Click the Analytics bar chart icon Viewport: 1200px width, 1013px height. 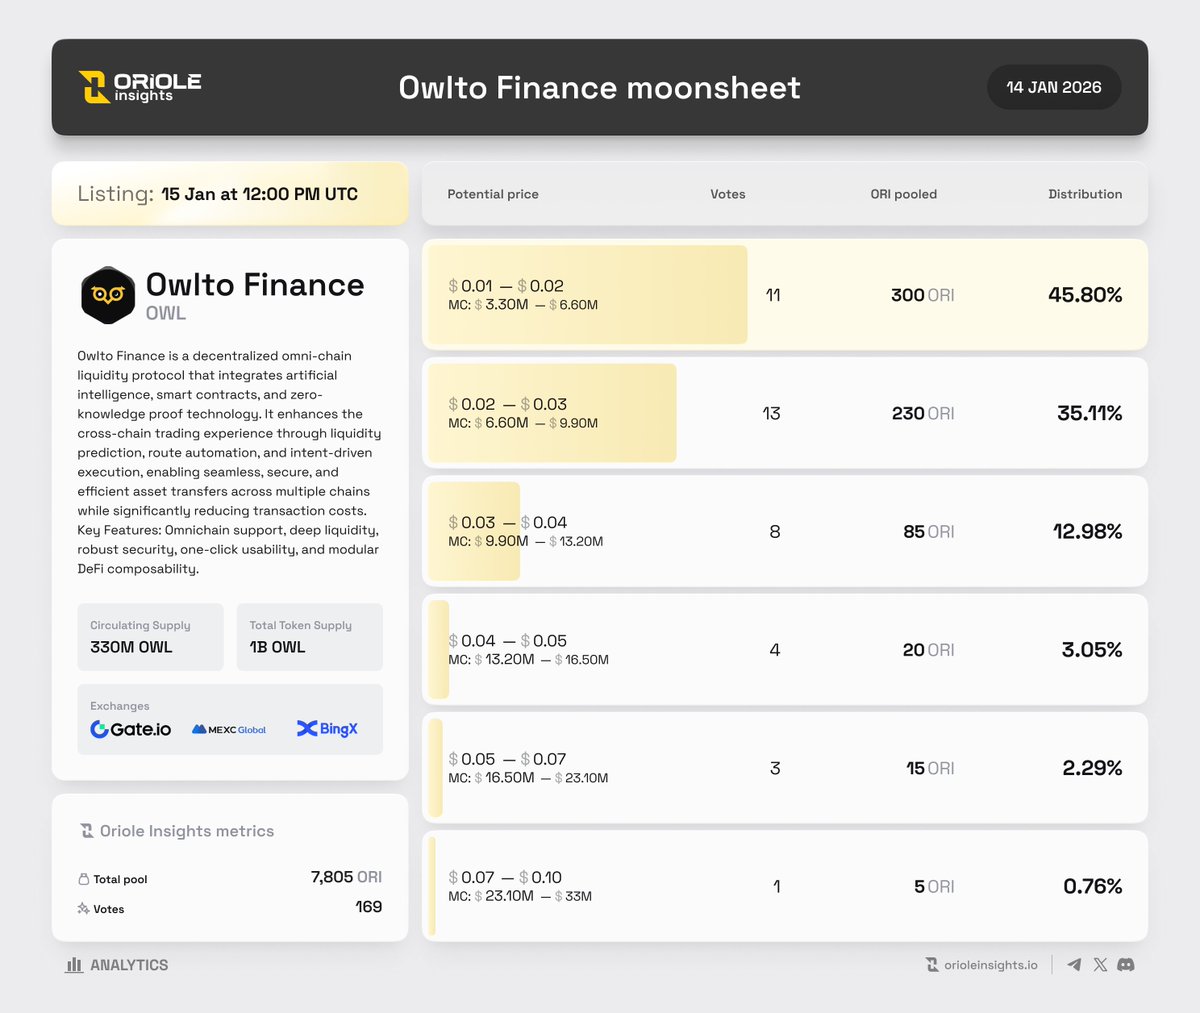pyautogui.click(x=74, y=965)
